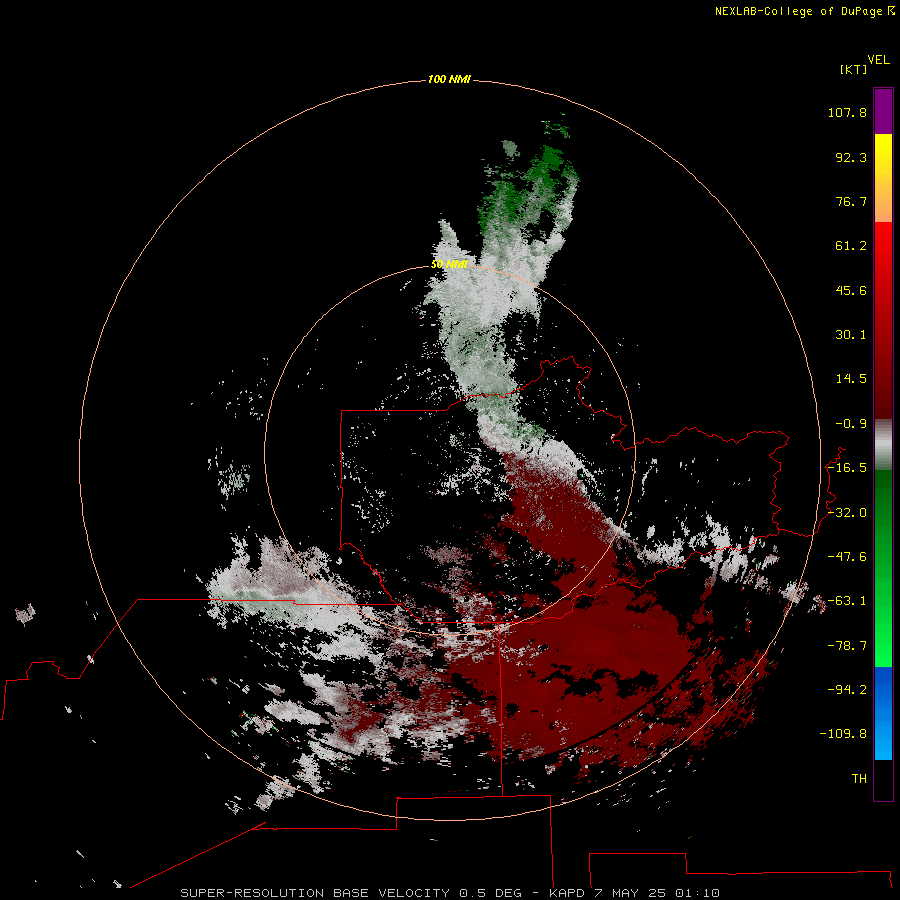900x900 pixels.
Task: Click the 30.1 legend value
Action: [851, 335]
